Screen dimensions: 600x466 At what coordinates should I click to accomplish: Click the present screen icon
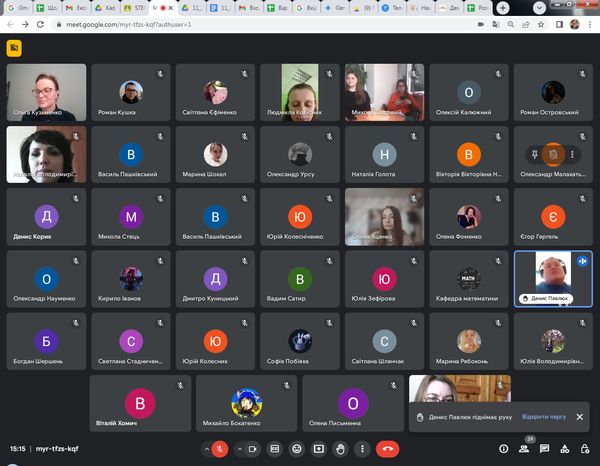tap(318, 449)
